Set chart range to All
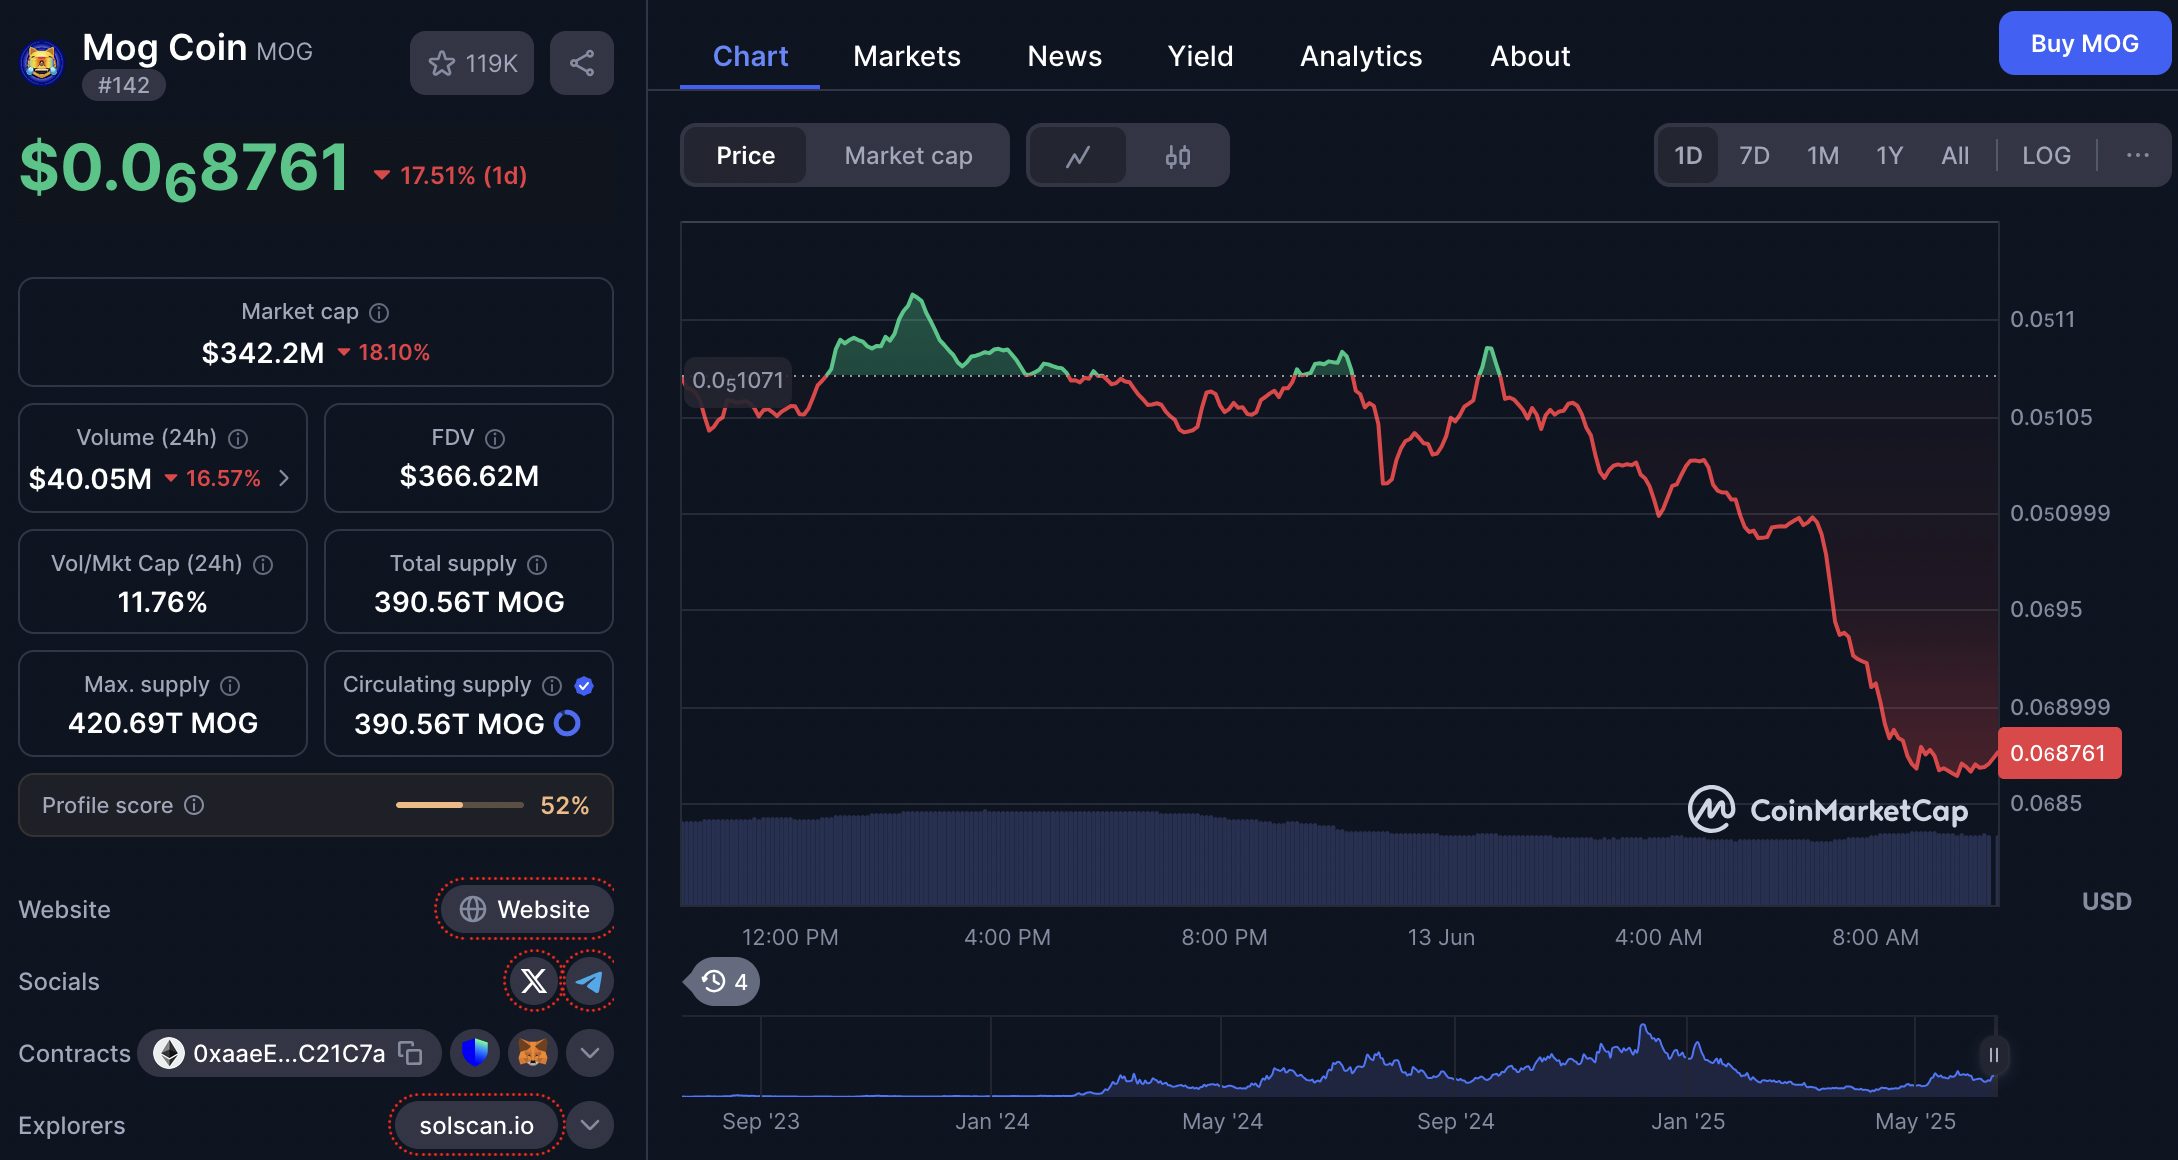Image resolution: width=2178 pixels, height=1160 pixels. [1955, 156]
